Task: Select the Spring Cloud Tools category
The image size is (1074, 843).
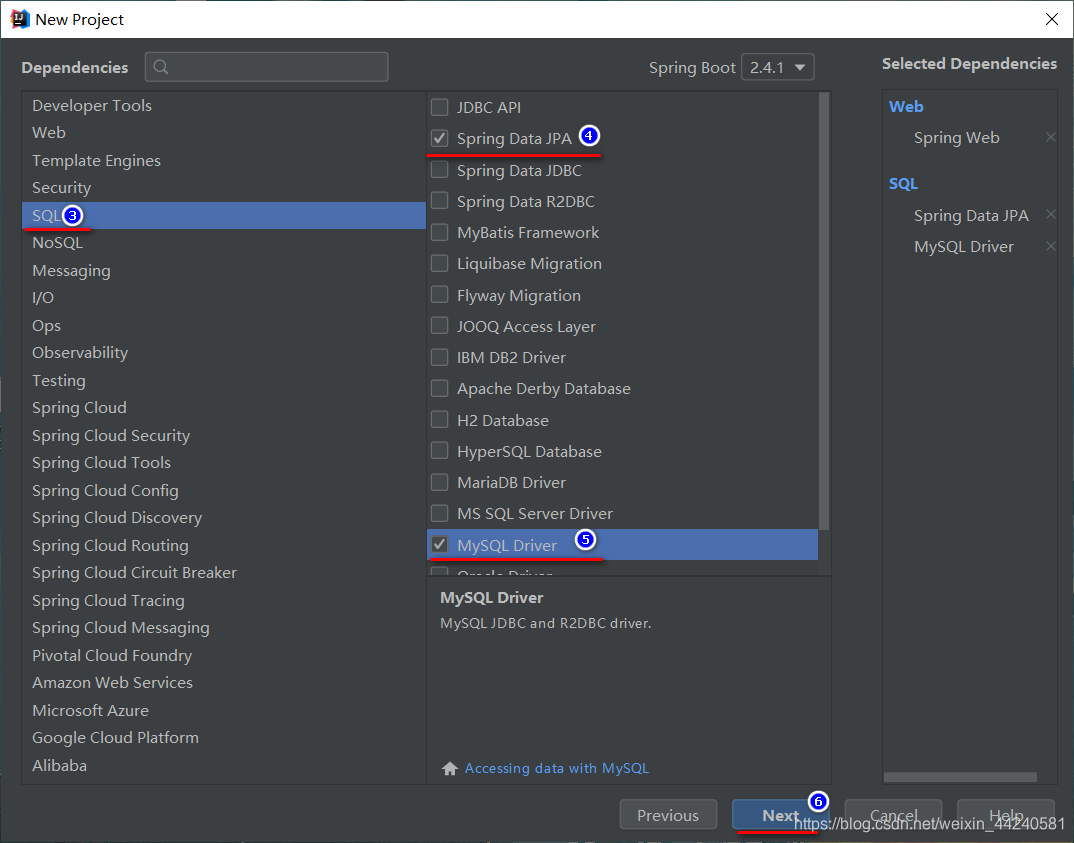Action: click(224, 463)
